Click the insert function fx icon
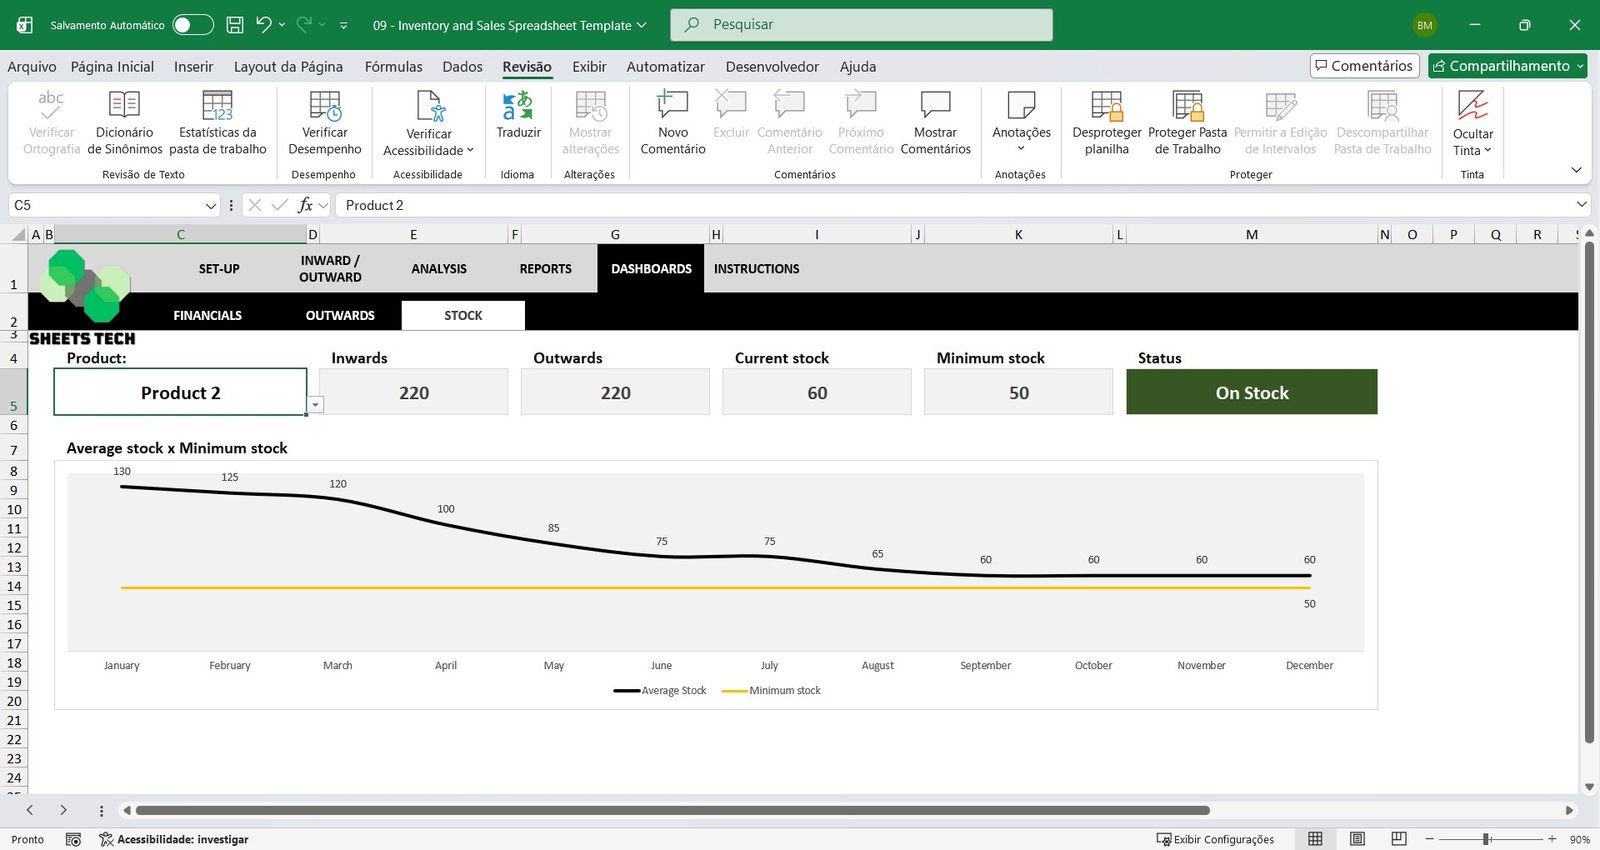Viewport: 1600px width, 850px height. (305, 205)
